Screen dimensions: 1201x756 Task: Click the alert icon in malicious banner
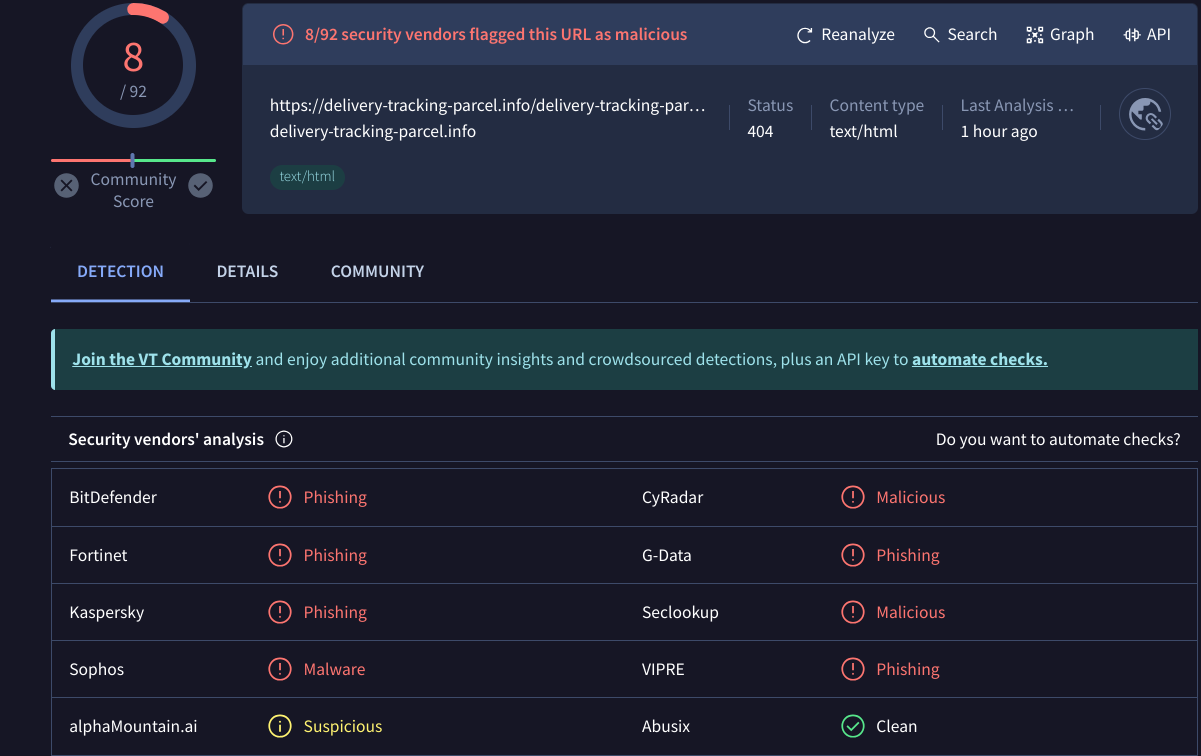283,35
